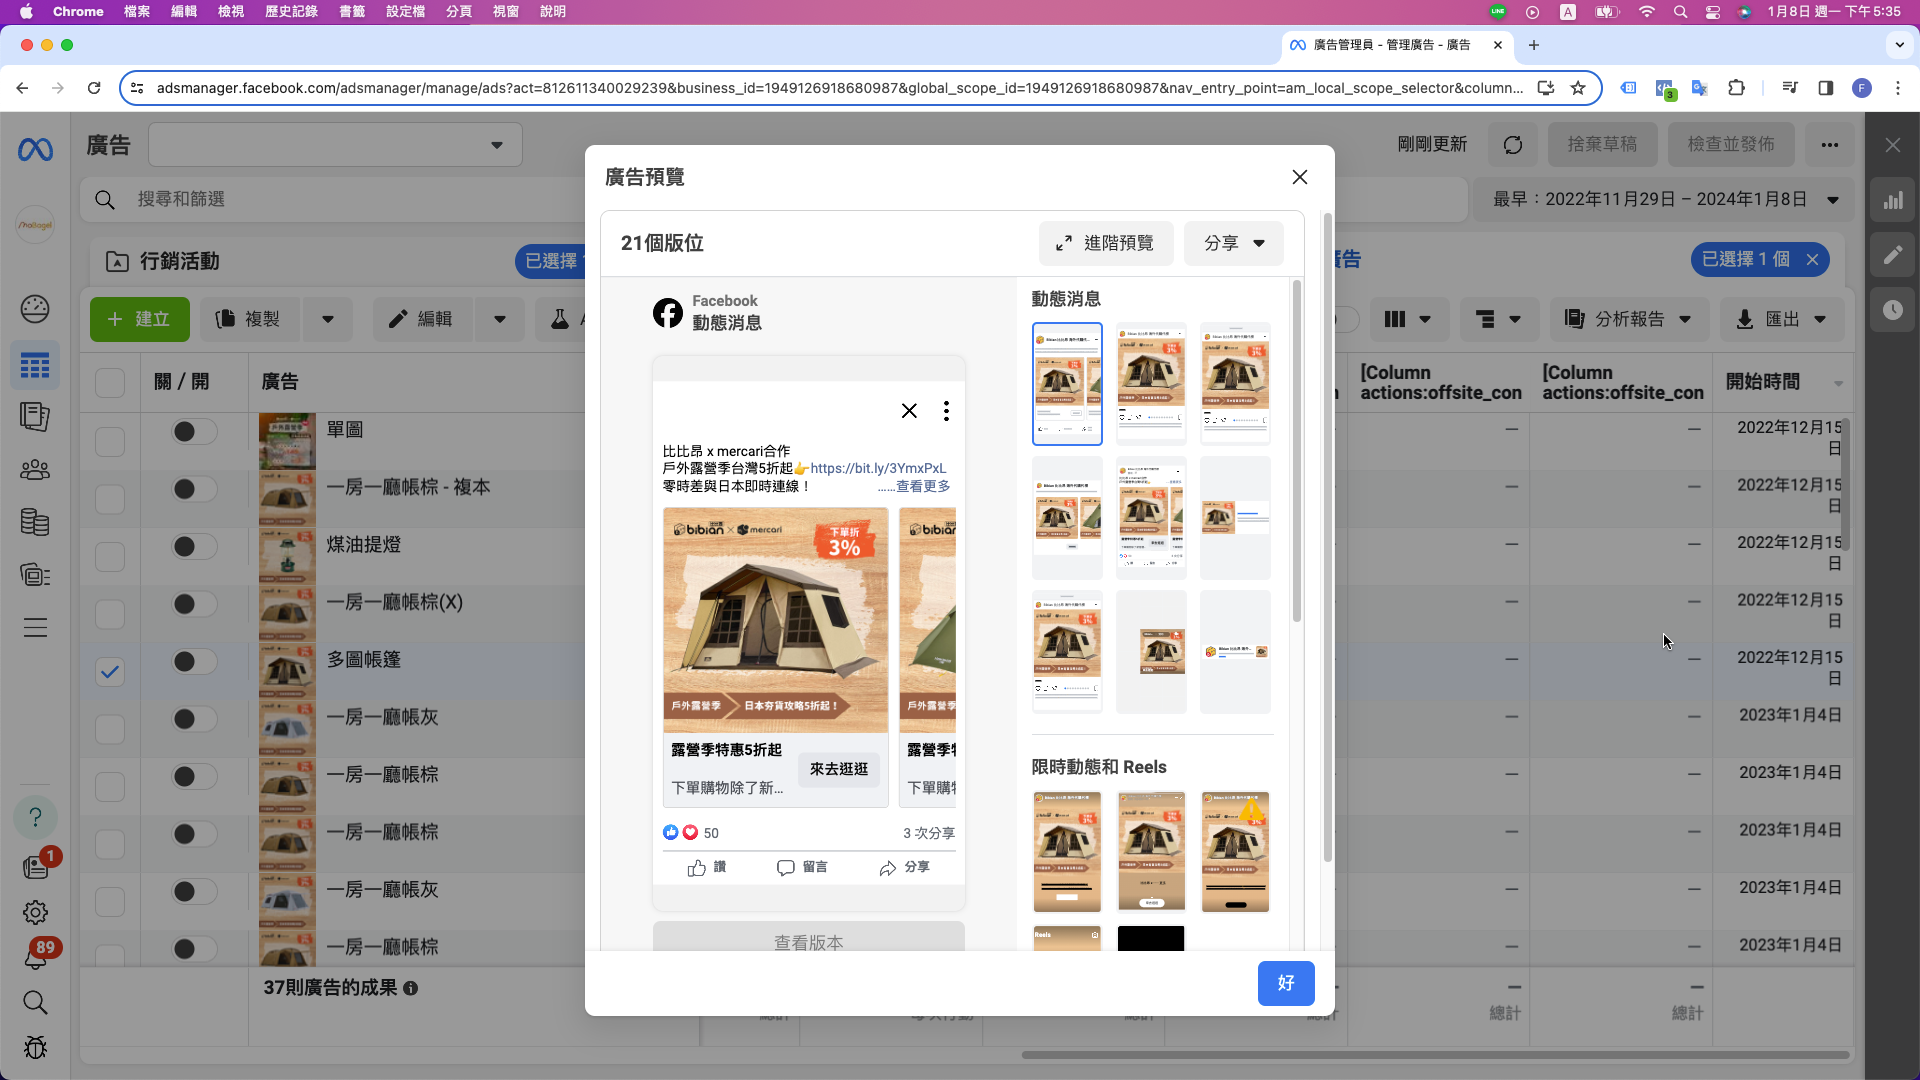Open the all tools hamburger menu icon

click(35, 628)
